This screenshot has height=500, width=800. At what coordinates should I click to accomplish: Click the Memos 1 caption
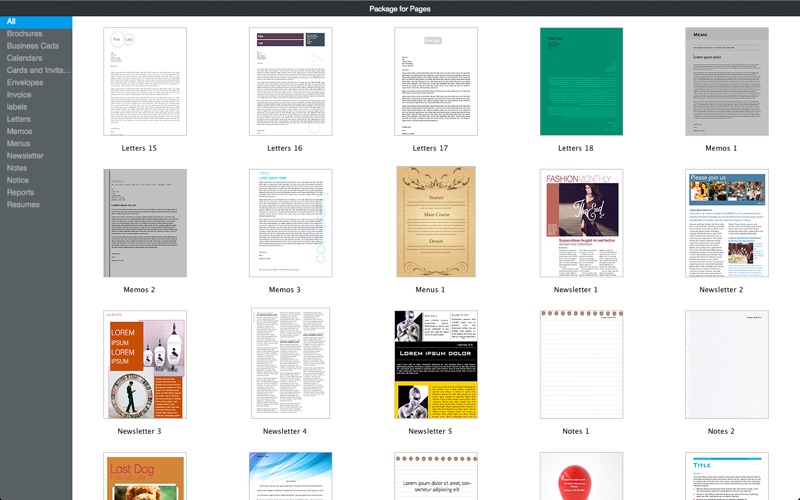pyautogui.click(x=721, y=148)
